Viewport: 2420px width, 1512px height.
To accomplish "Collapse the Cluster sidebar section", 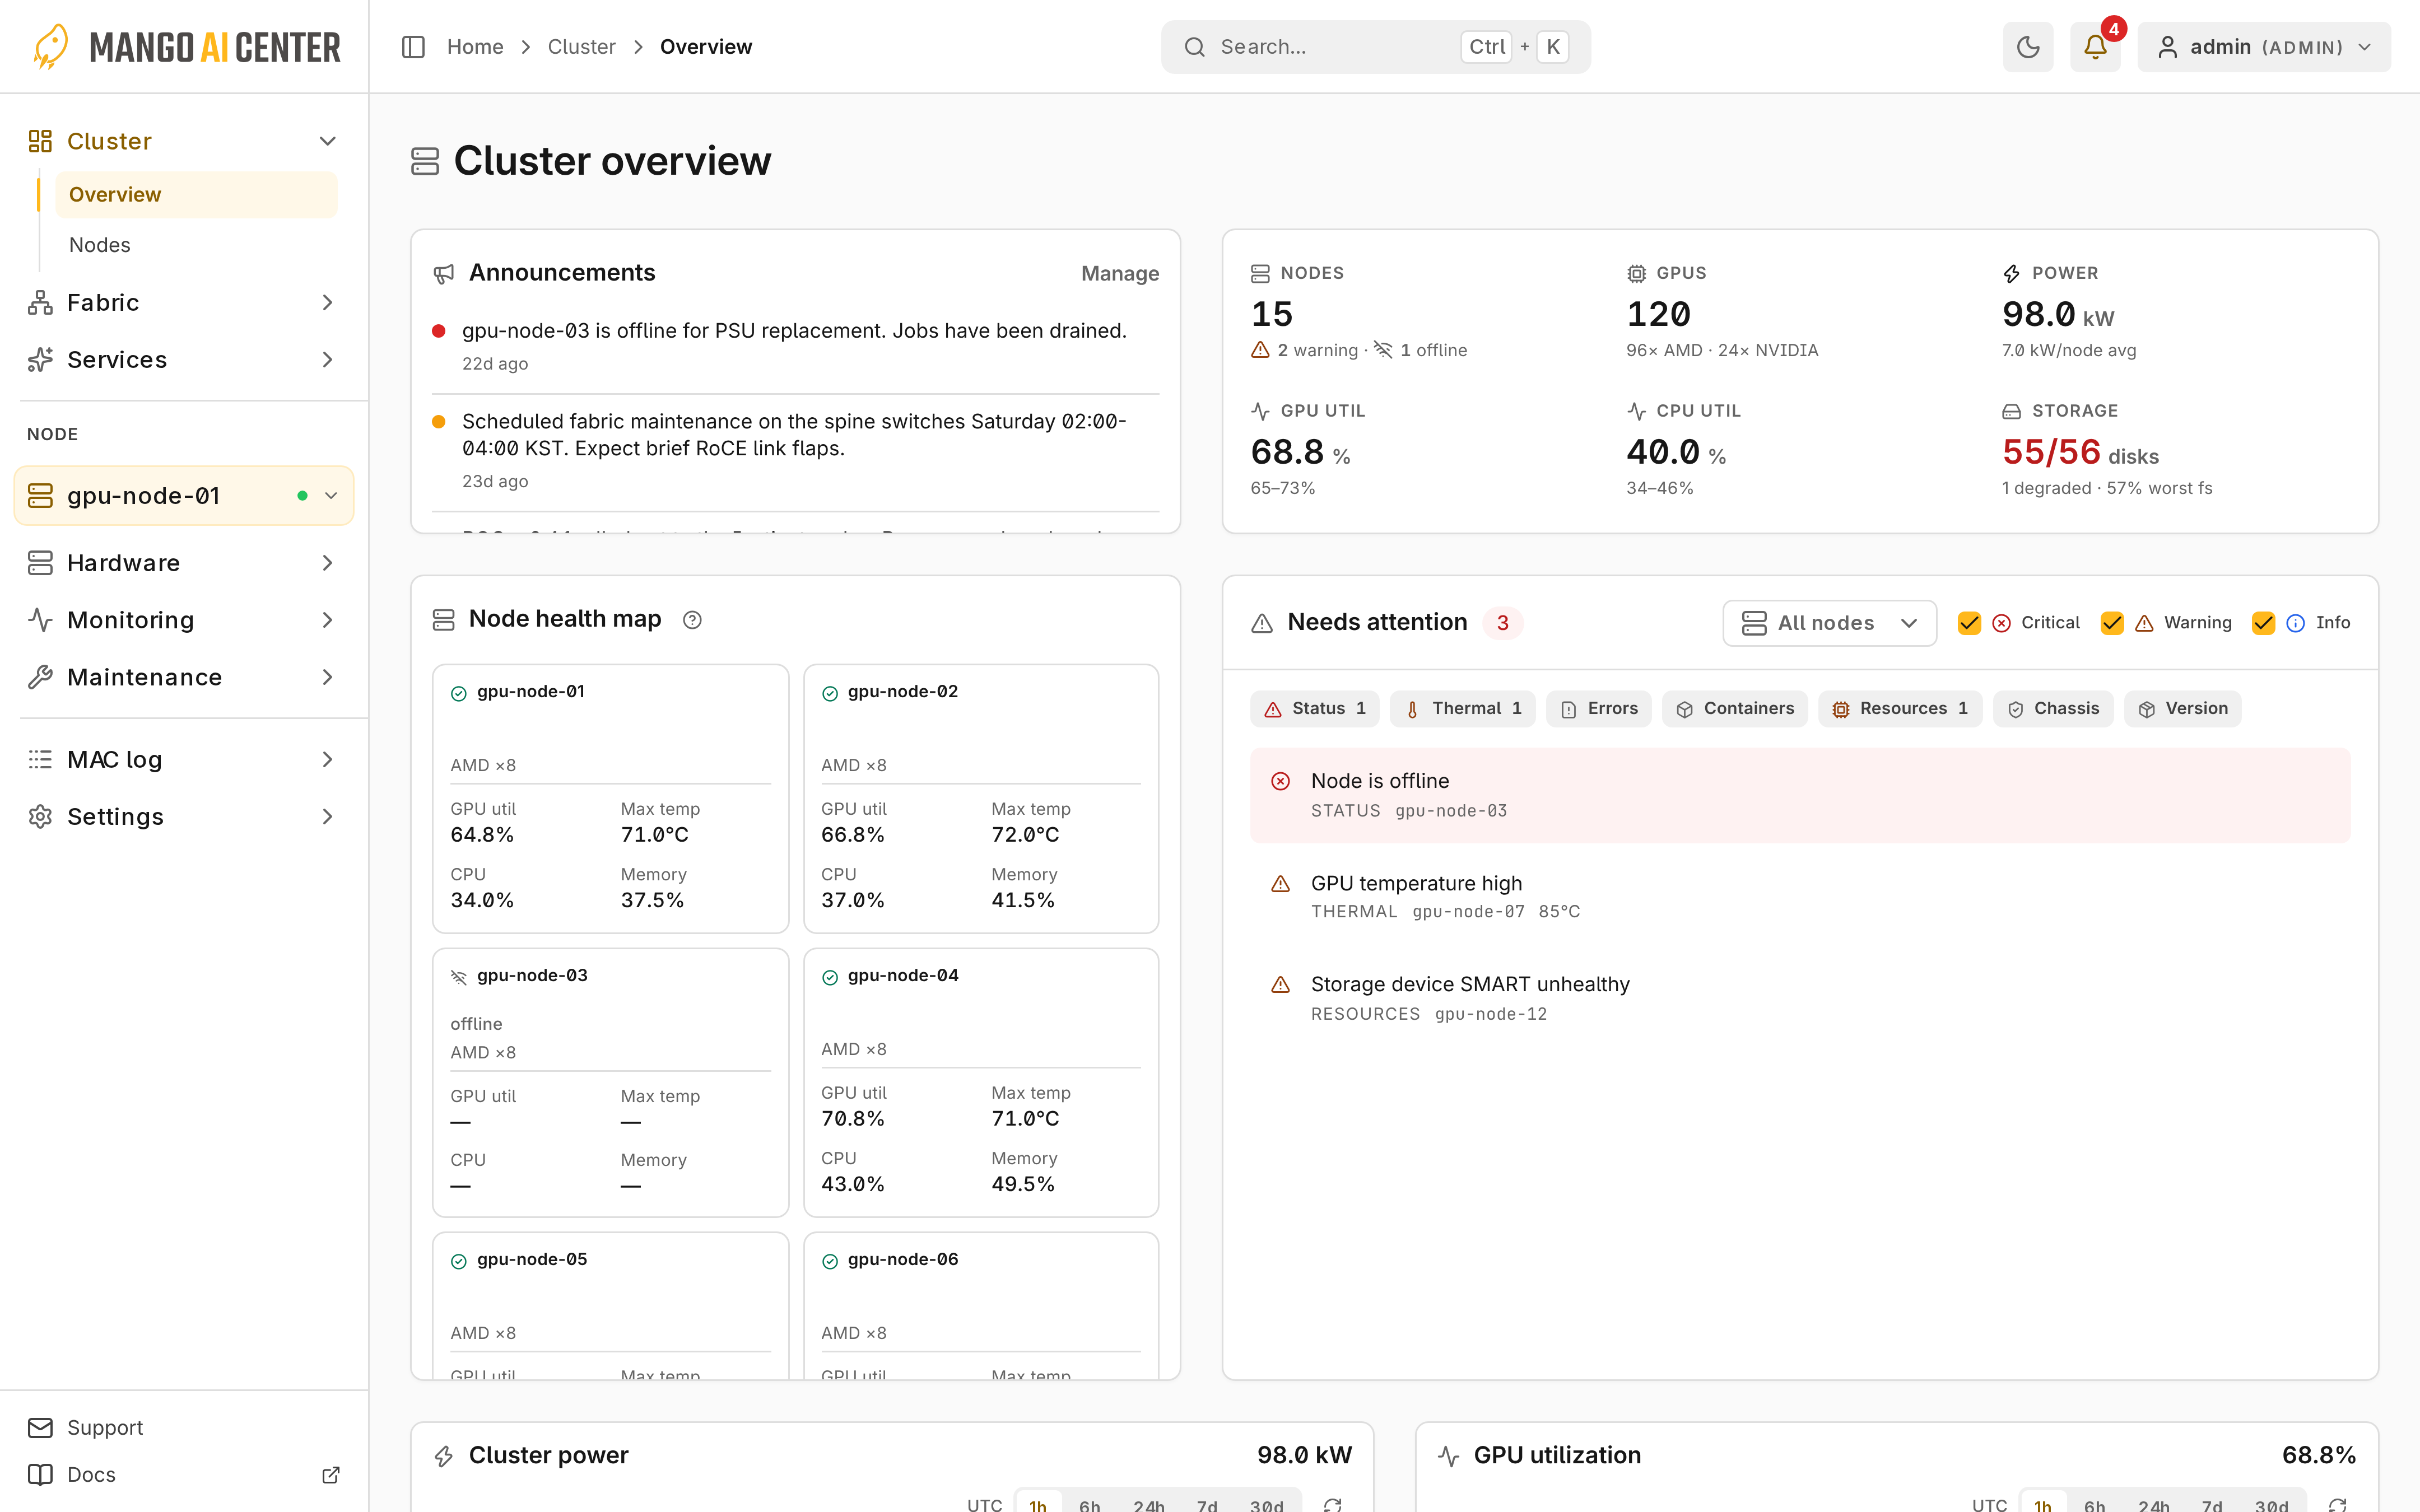I will tap(184, 141).
